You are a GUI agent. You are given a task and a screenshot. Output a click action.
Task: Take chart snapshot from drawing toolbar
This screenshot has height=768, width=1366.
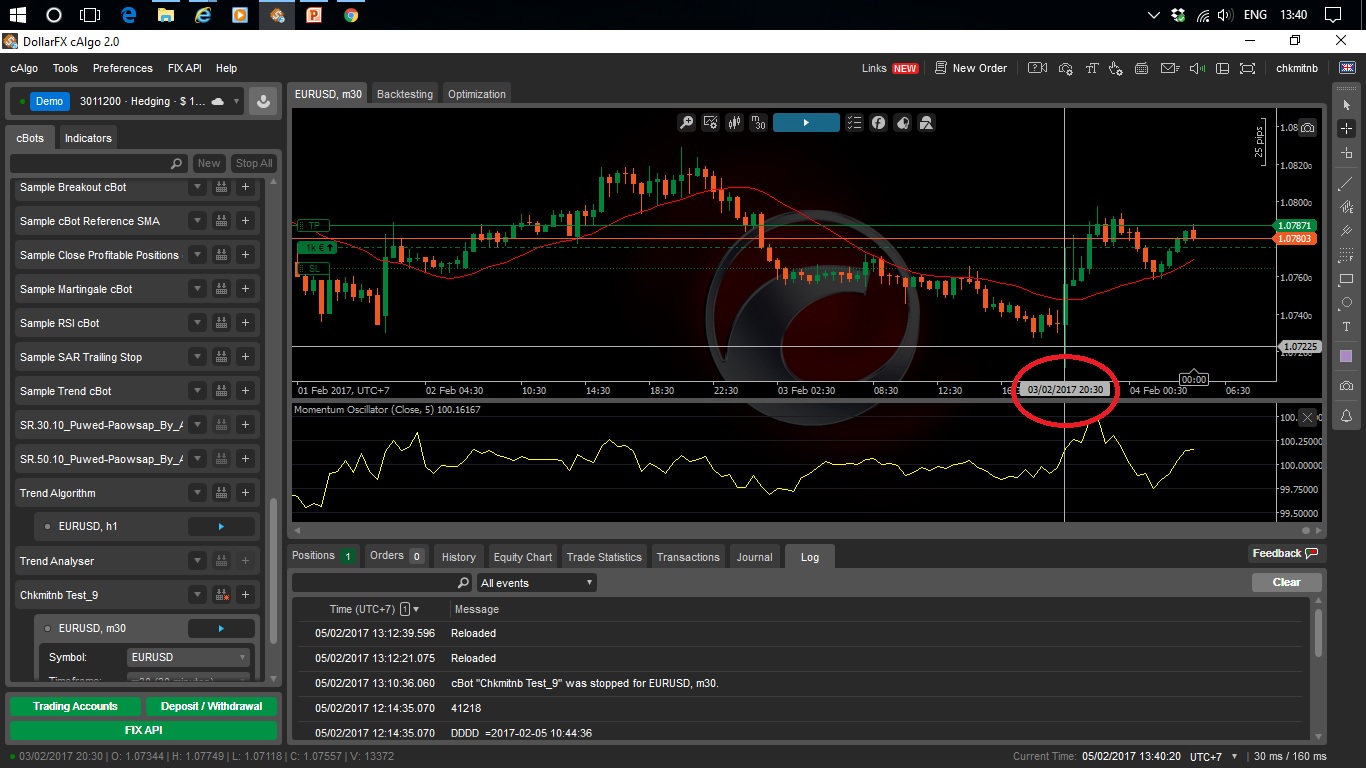point(1346,386)
